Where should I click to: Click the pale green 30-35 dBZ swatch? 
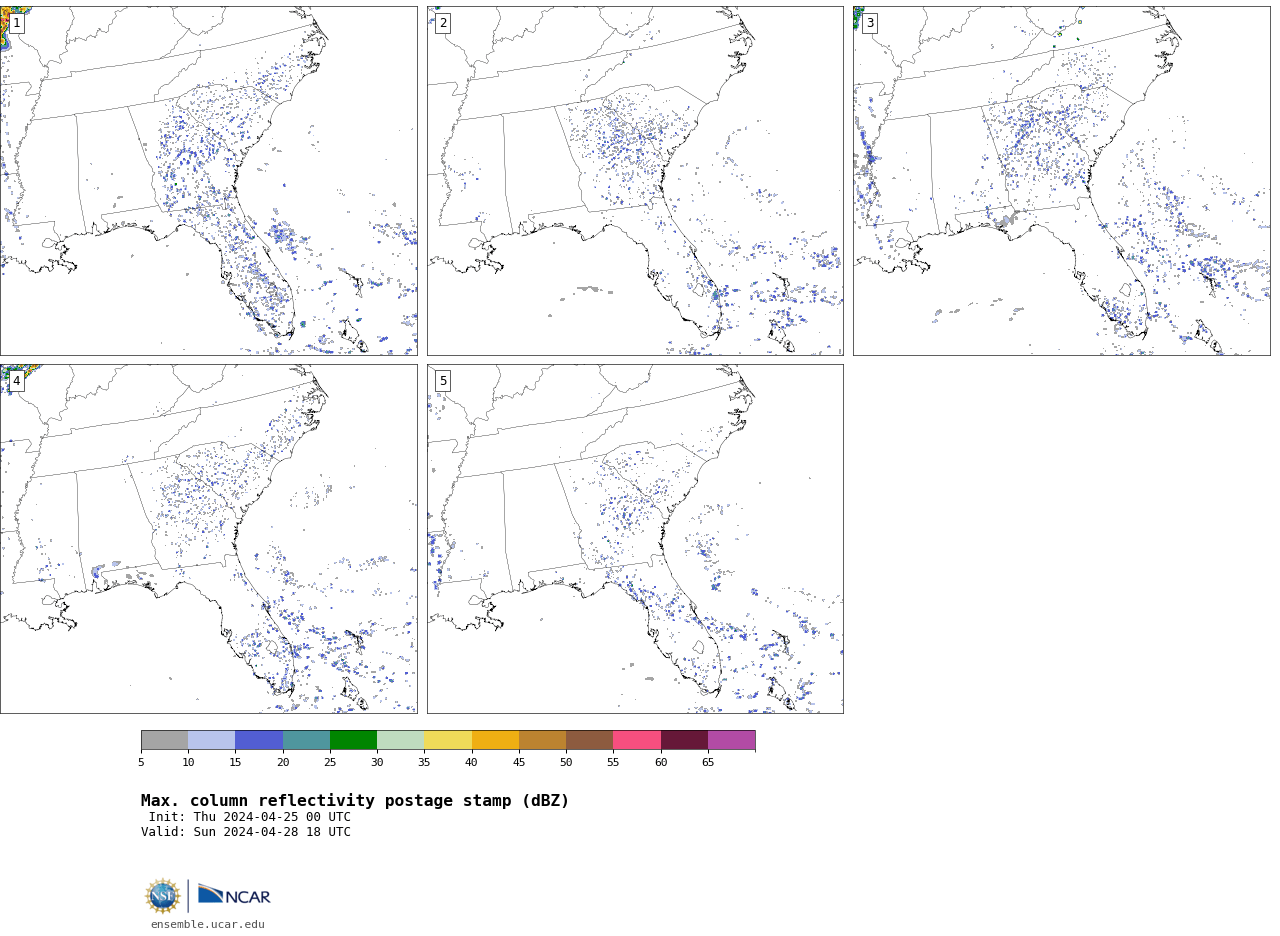pos(400,740)
